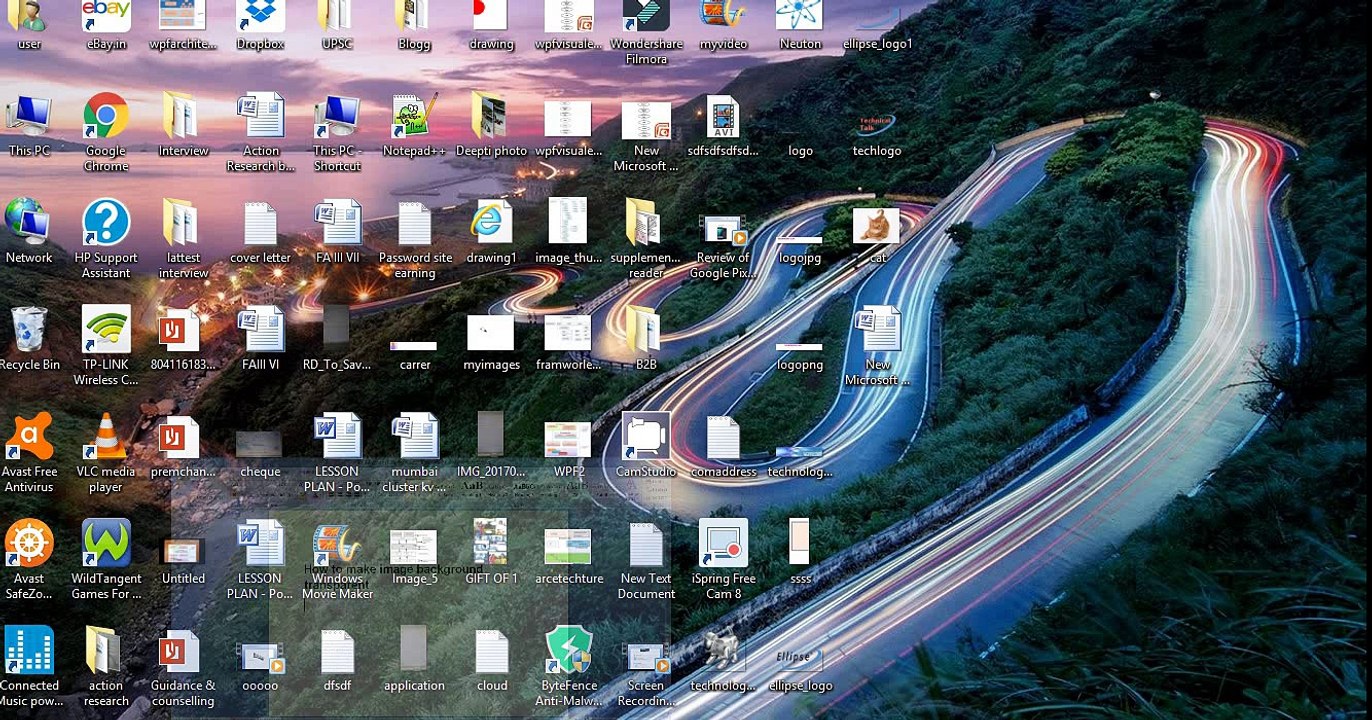Select the HP Support Assistant icon
Screen dimensions: 1372x720
(106, 223)
